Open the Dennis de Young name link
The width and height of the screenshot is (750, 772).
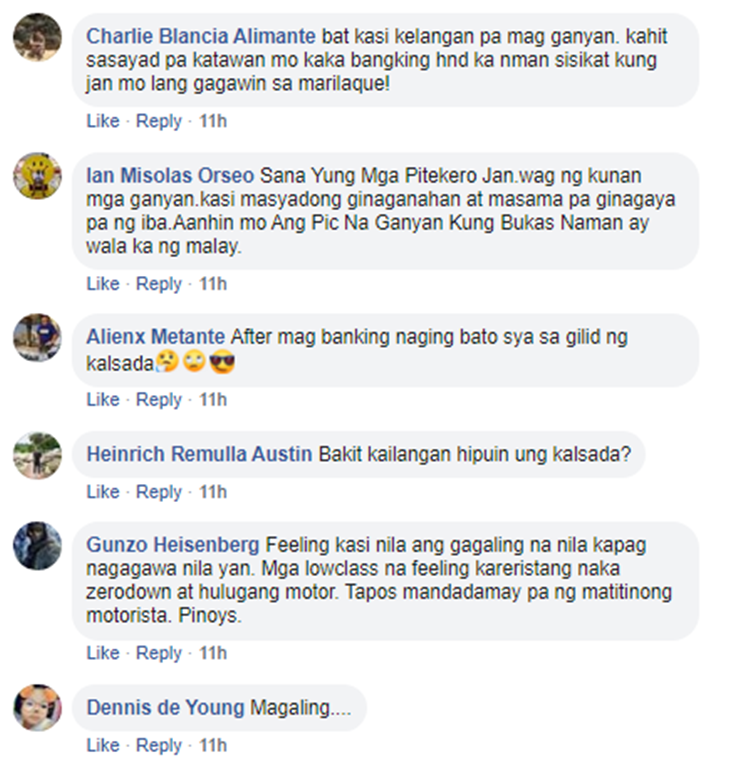(x=165, y=708)
